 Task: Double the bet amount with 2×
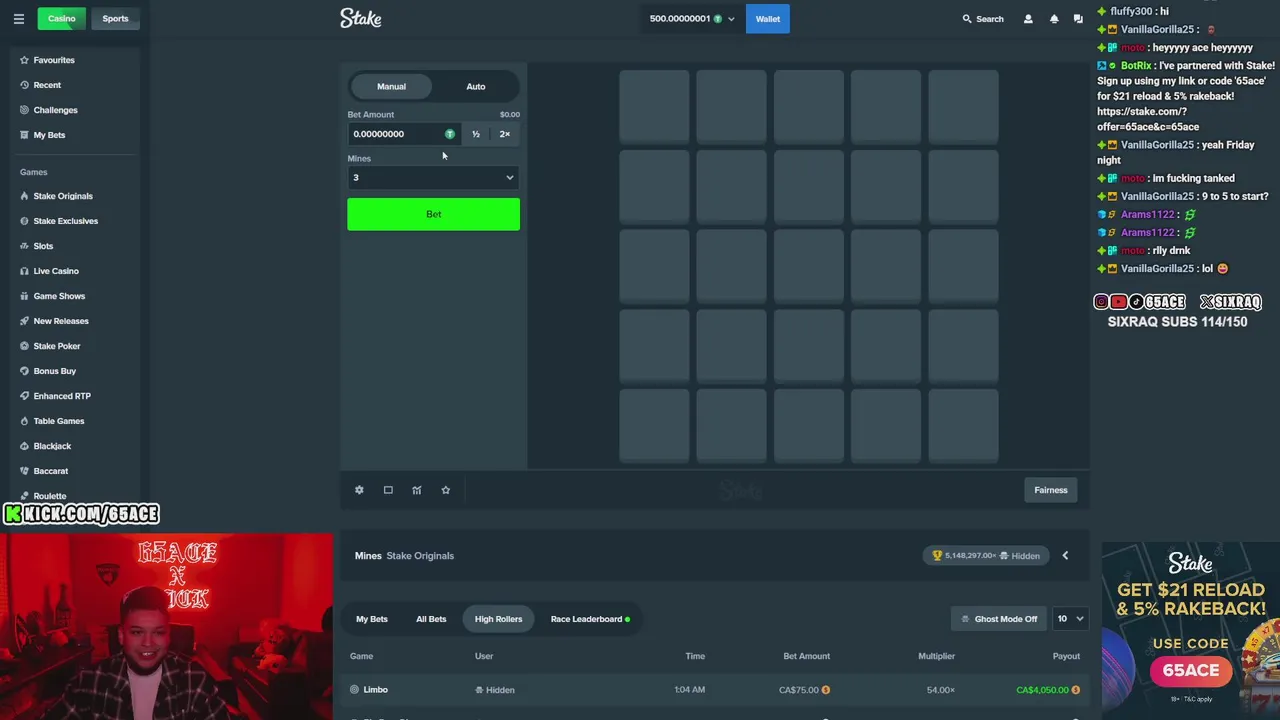[505, 134]
